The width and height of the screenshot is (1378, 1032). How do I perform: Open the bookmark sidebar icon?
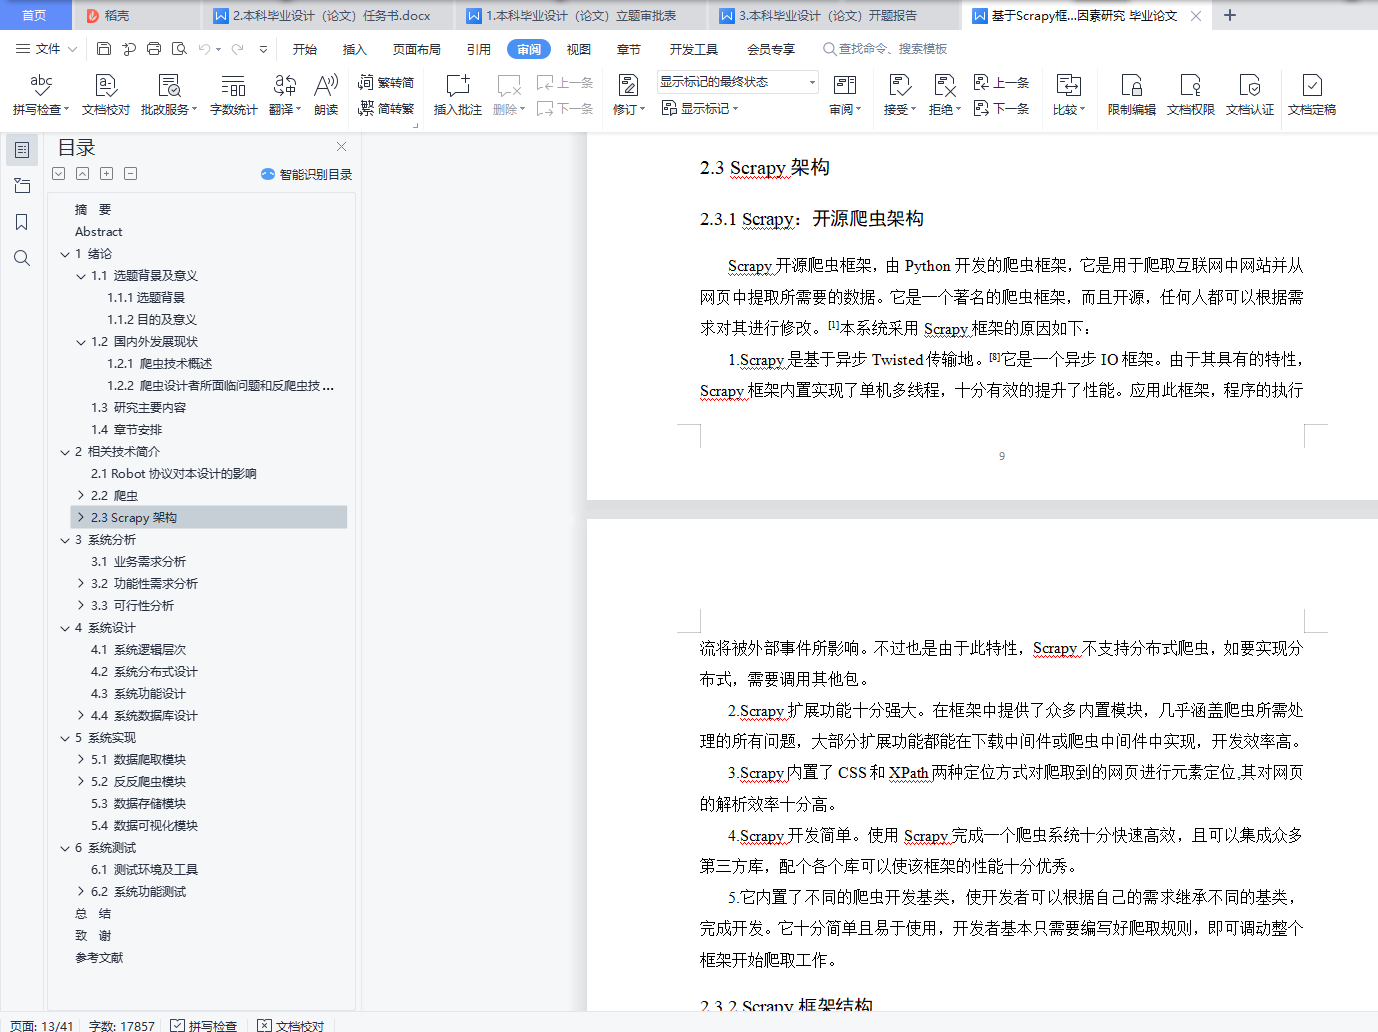[22, 222]
